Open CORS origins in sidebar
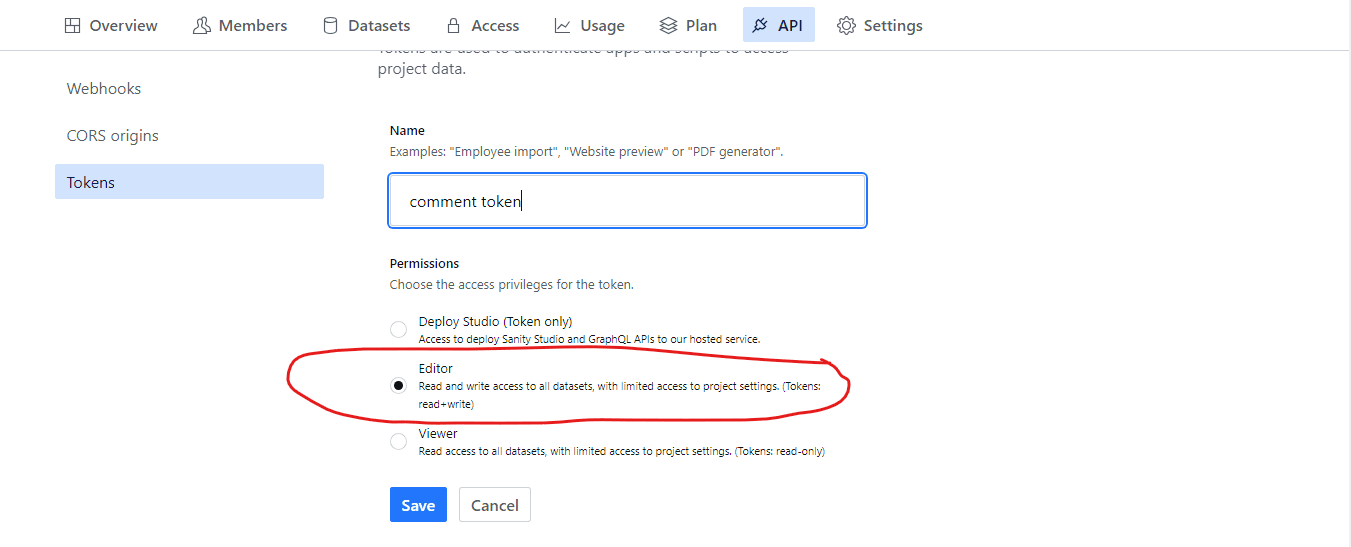Screen dimensions: 1351x547 pos(113,136)
